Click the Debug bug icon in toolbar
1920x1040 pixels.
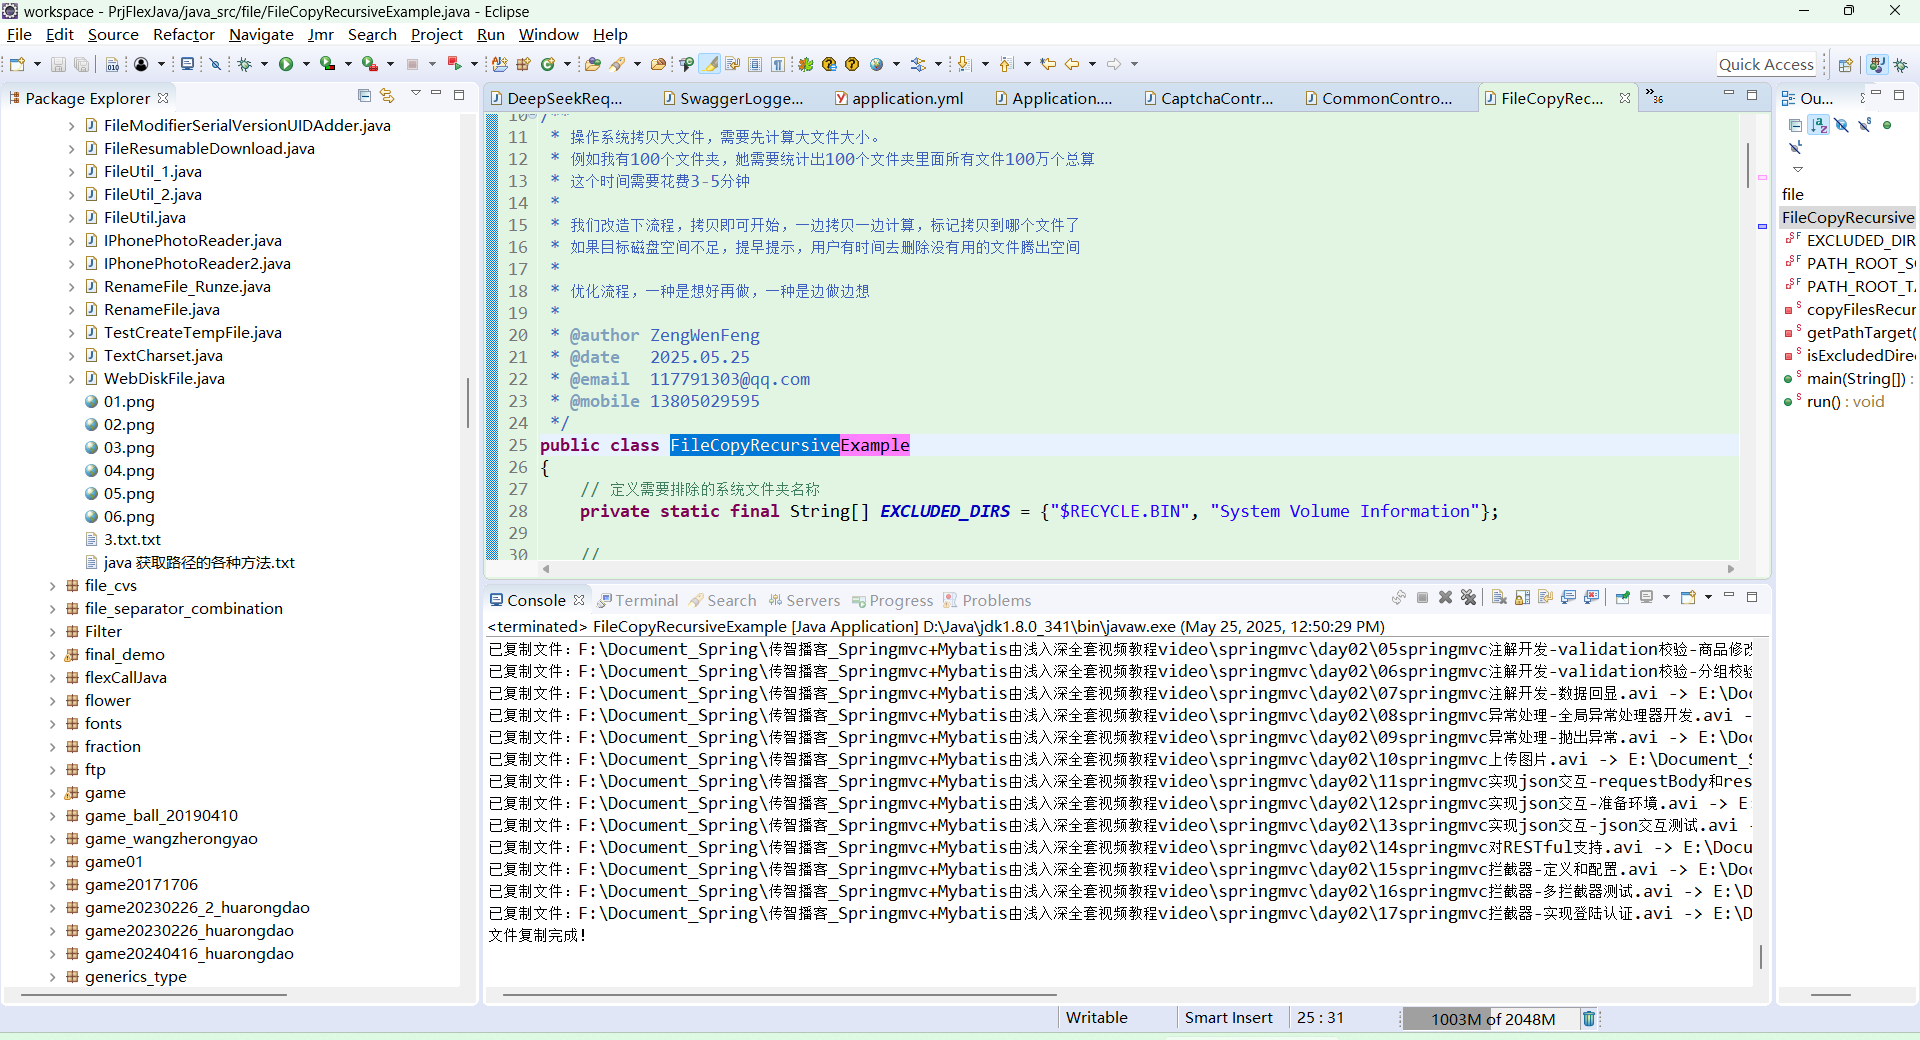[244, 64]
